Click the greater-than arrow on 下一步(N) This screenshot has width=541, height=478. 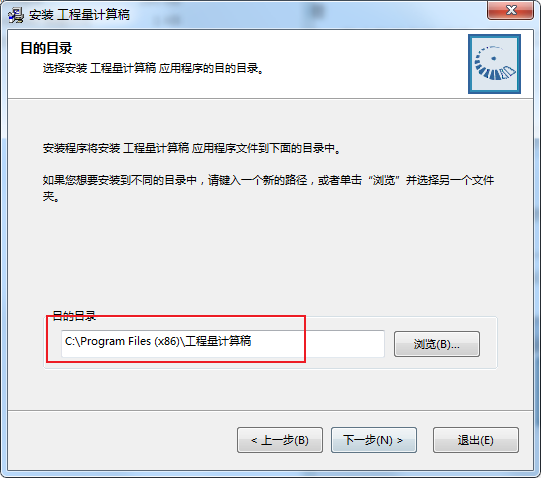pos(400,440)
